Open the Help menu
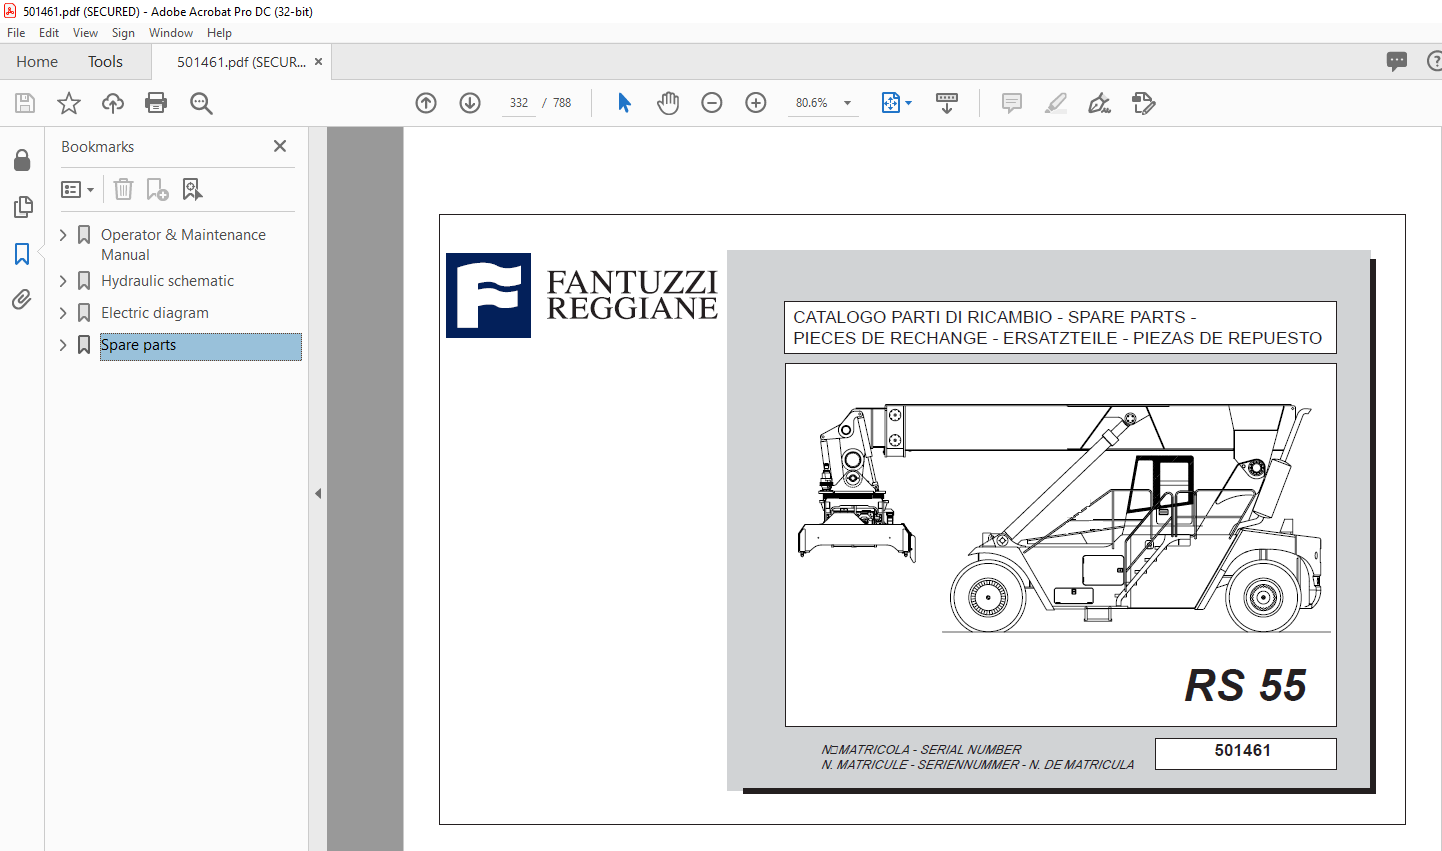The width and height of the screenshot is (1442, 851). pos(219,33)
